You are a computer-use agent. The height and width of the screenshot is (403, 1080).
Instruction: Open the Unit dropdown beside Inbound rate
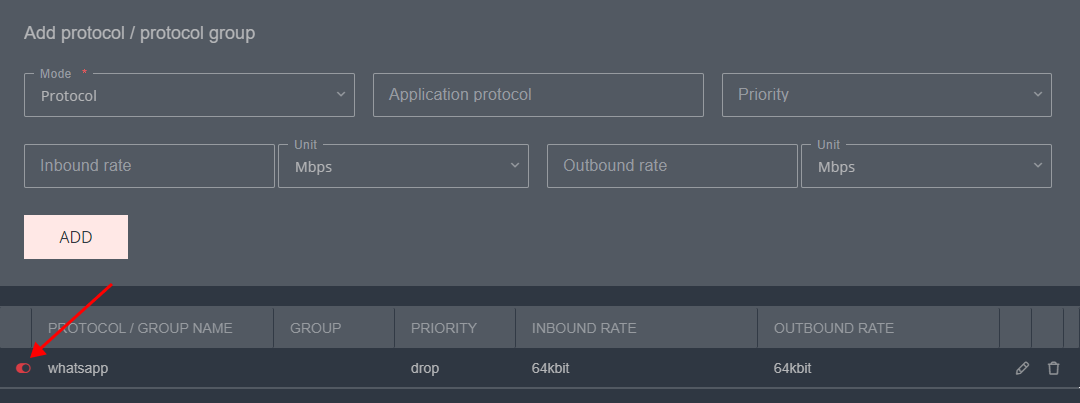[x=410, y=166]
